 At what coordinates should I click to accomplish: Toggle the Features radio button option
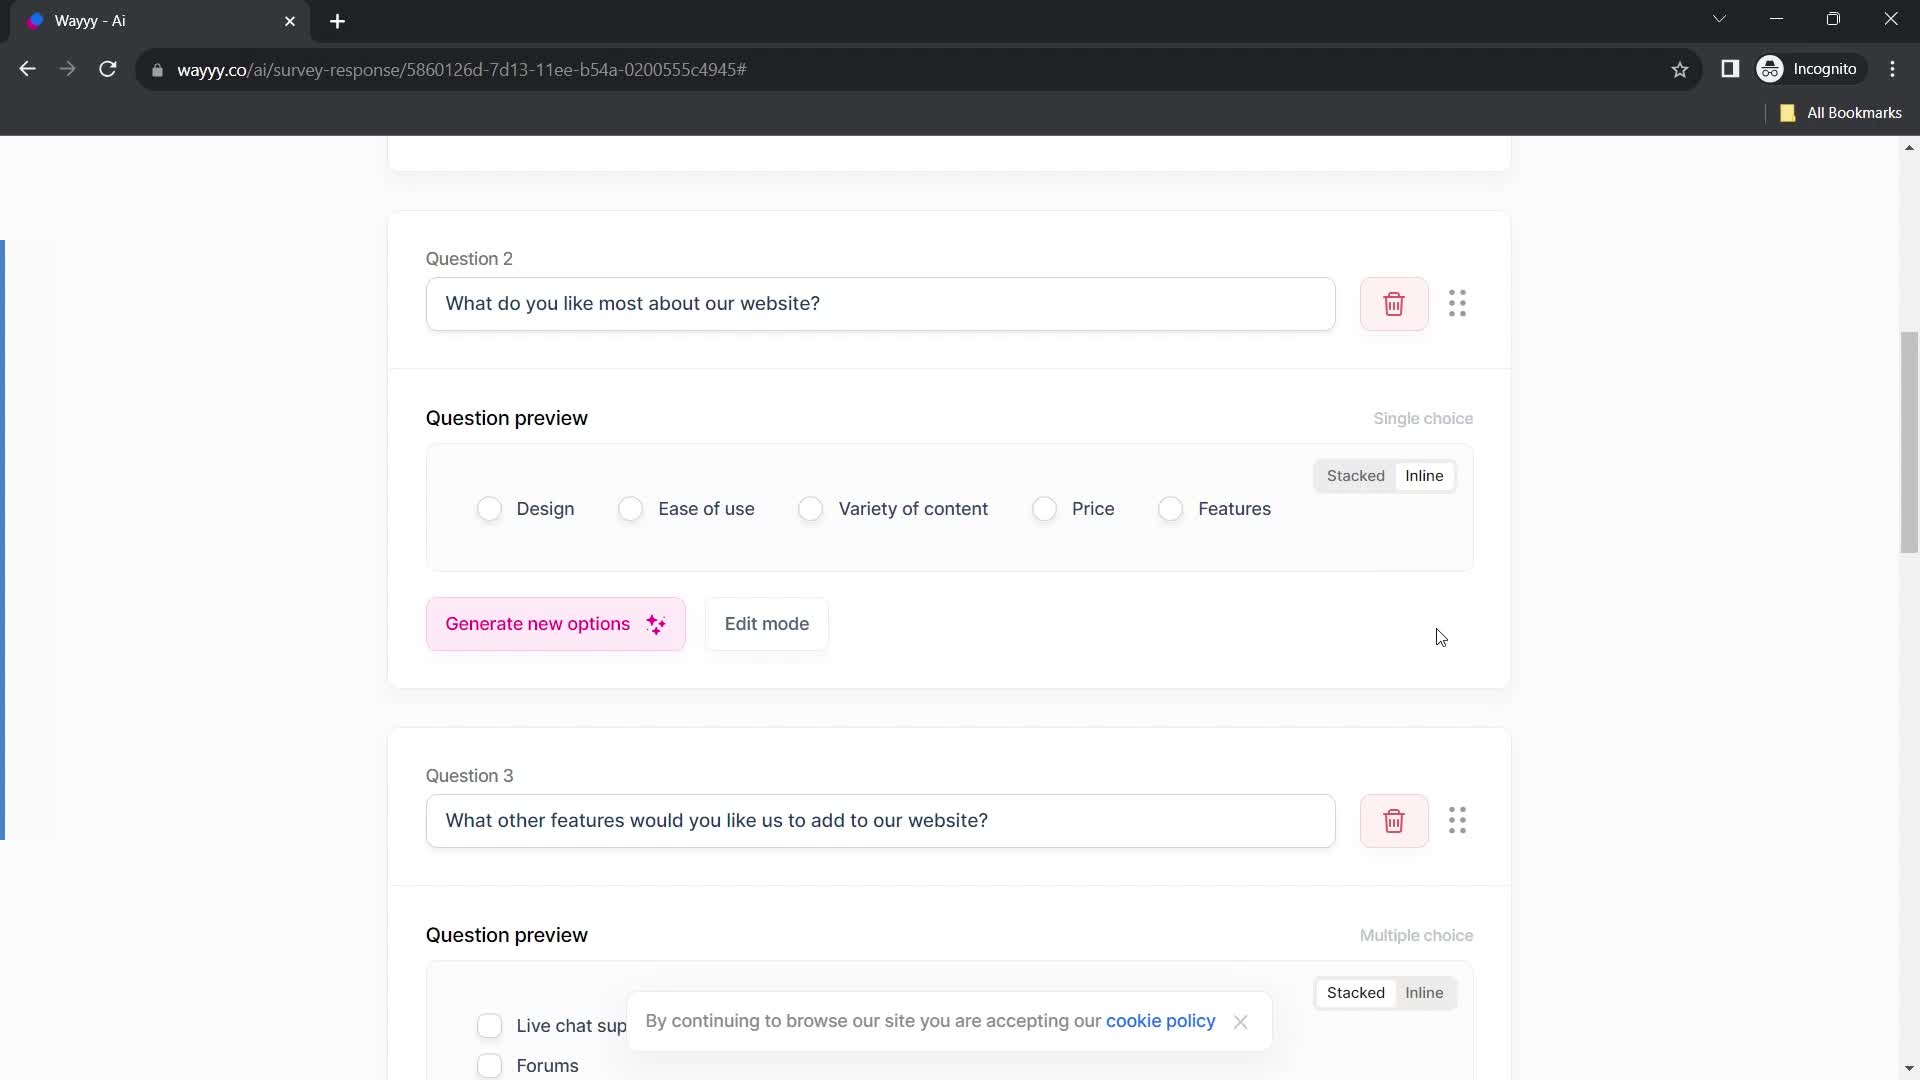tap(1170, 508)
